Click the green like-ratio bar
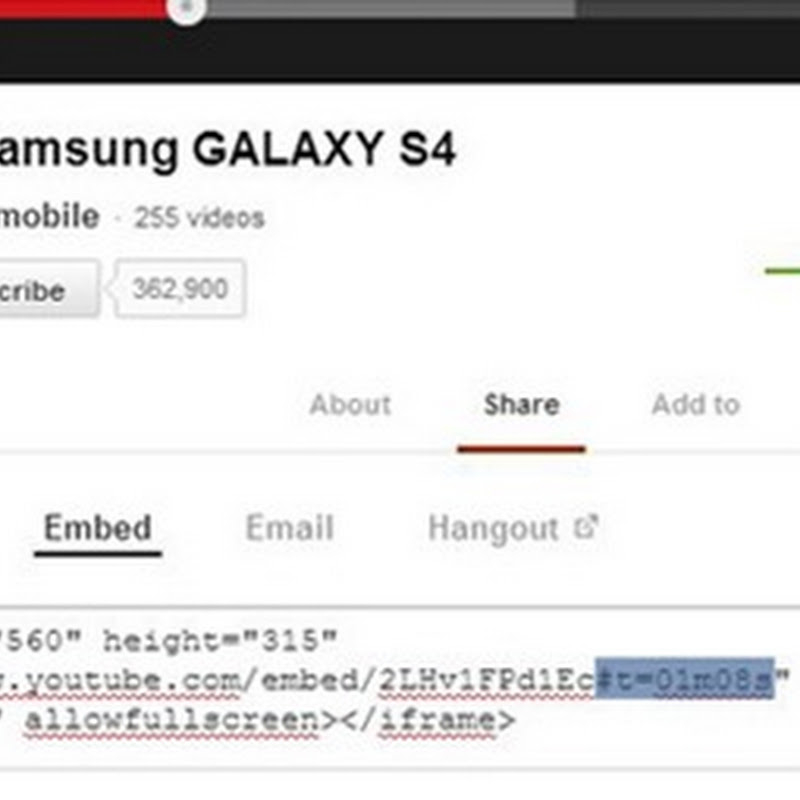The image size is (800, 800). [x=782, y=271]
